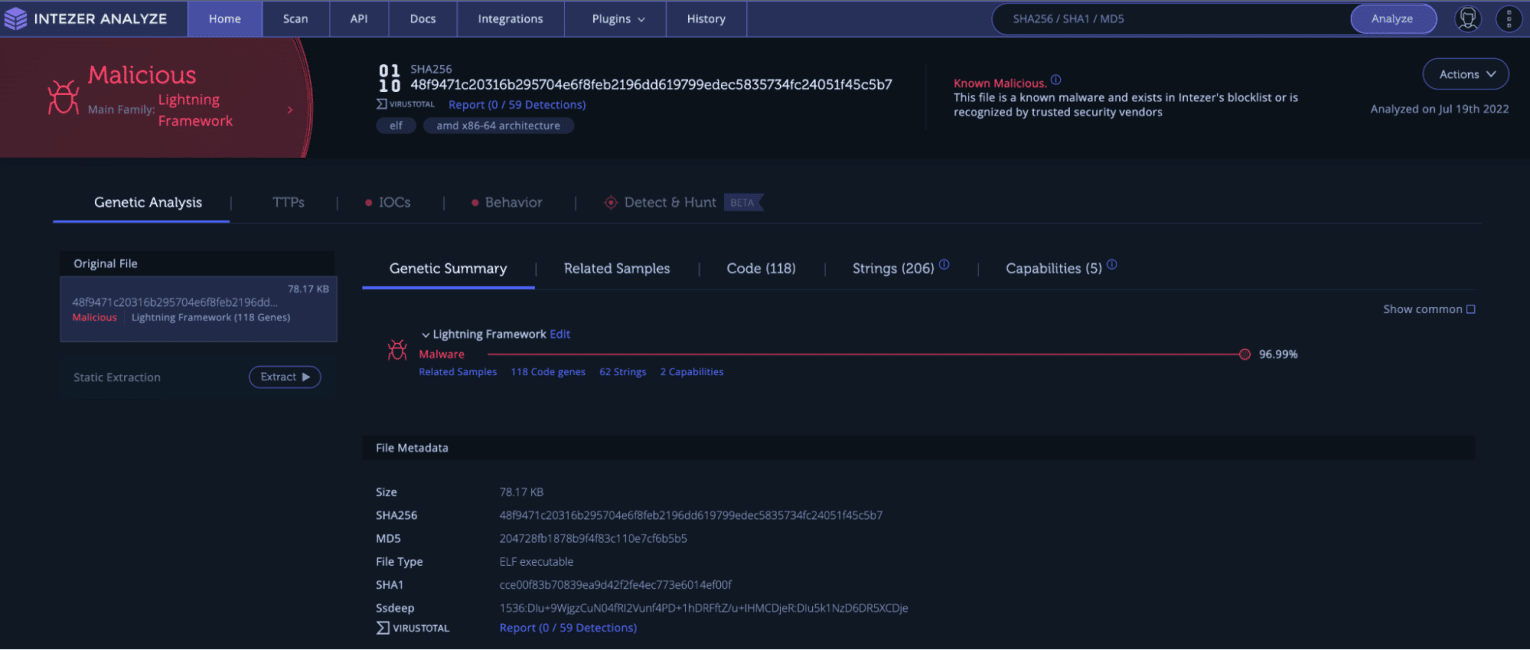Open the History menu item
1530x650 pixels.
pyautogui.click(x=706, y=19)
